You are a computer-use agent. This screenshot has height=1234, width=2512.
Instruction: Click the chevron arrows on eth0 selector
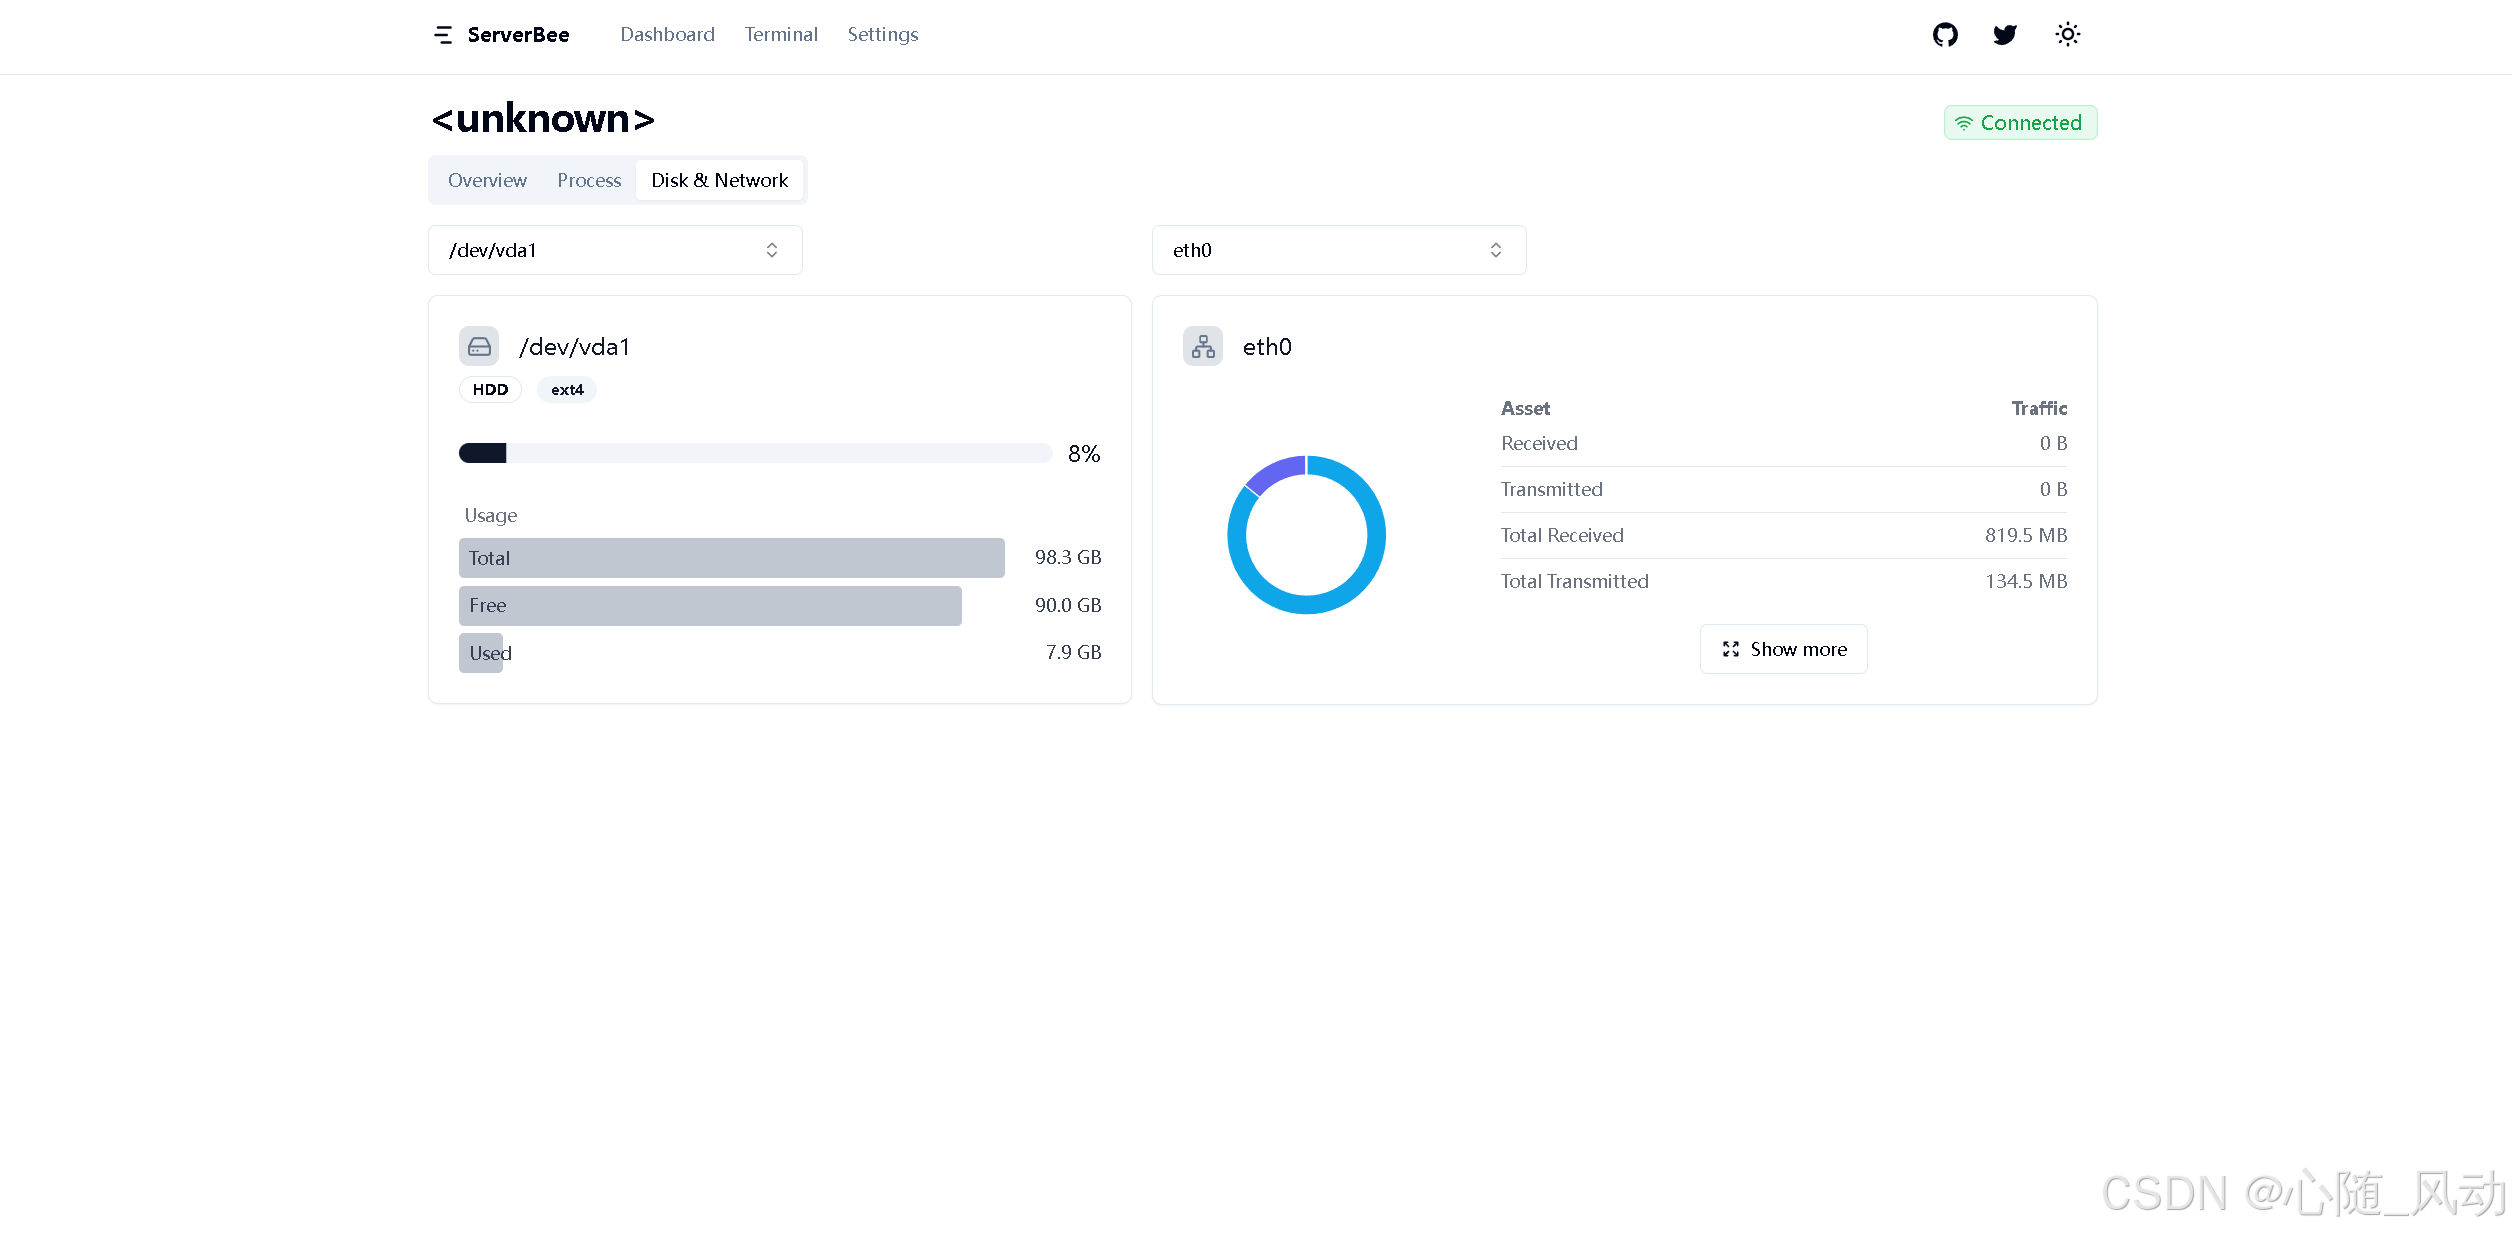click(x=1496, y=250)
